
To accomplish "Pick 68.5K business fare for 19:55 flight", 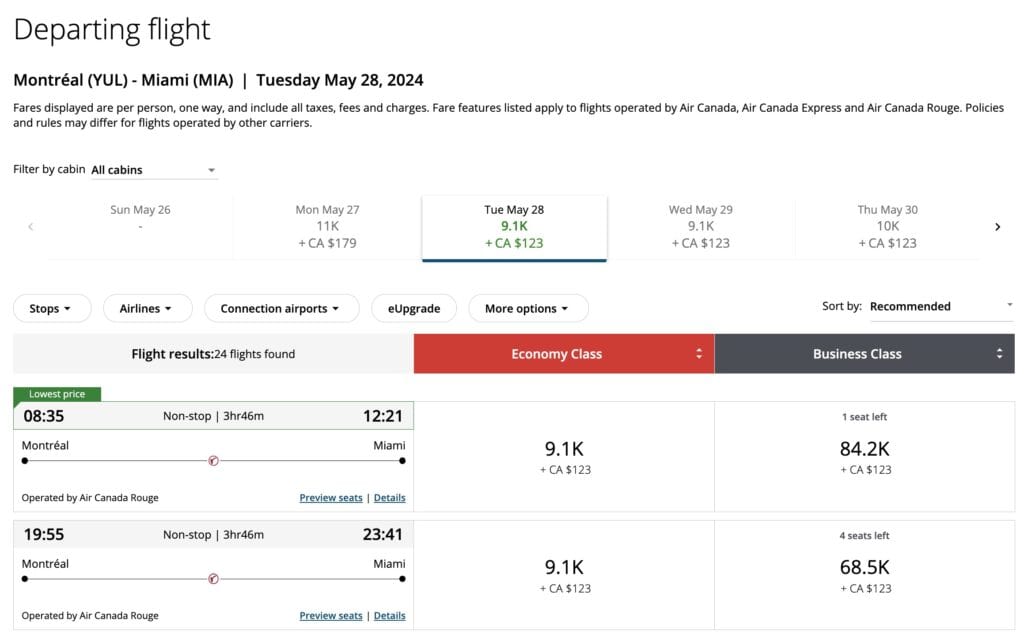I will pos(864,575).
